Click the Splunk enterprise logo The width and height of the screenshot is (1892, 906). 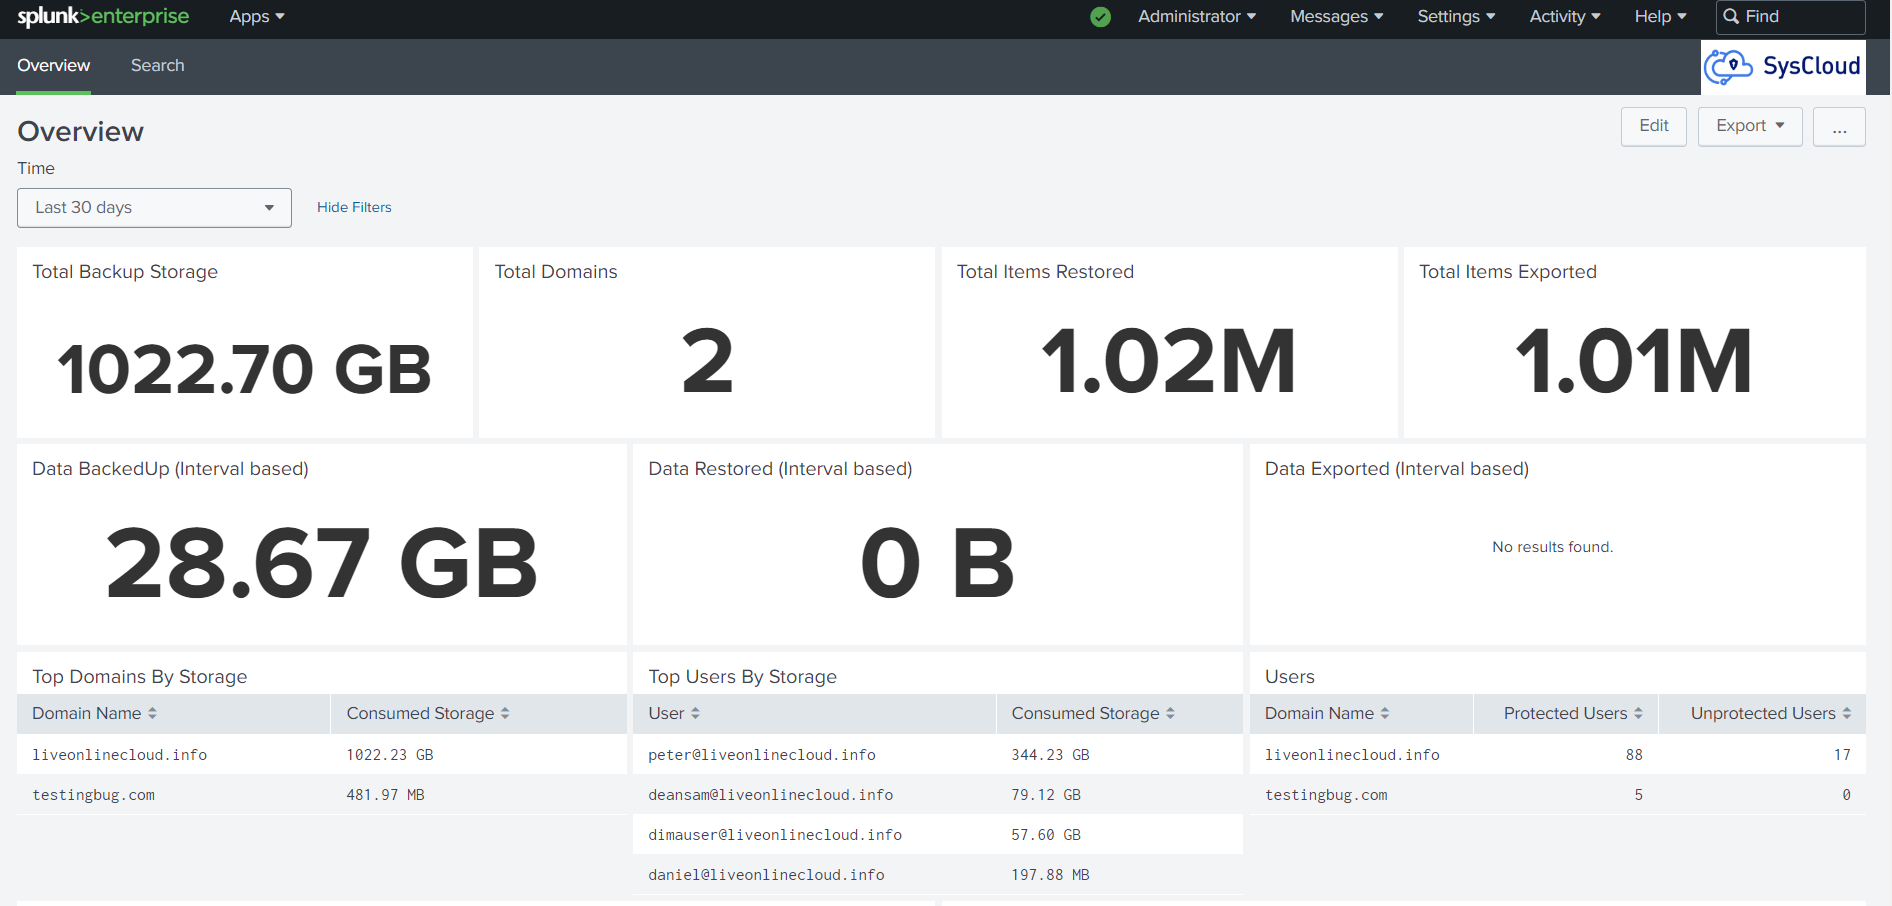(x=103, y=17)
